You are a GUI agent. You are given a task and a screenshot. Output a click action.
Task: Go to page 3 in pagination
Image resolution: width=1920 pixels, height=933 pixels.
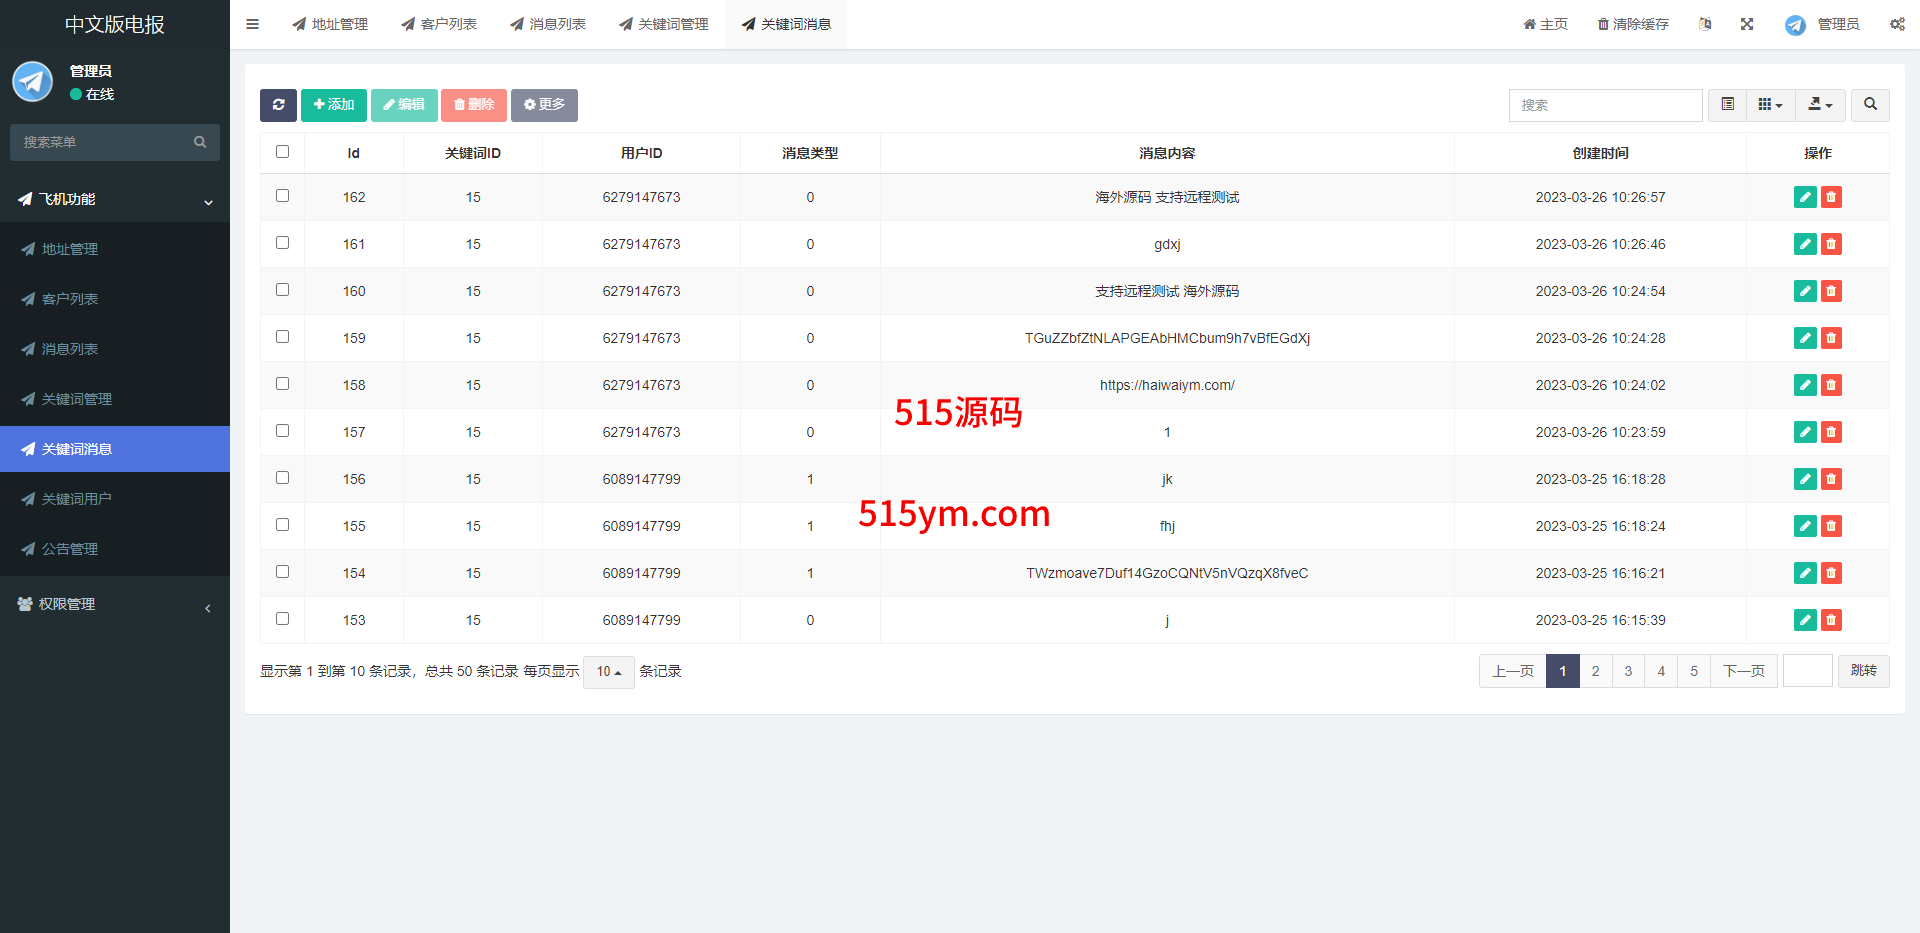tap(1628, 671)
